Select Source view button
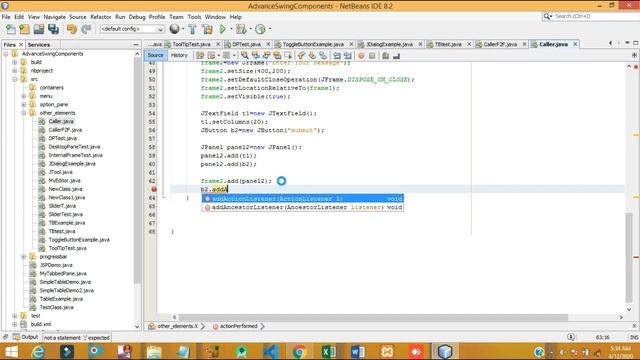This screenshot has width=640, height=360. click(x=155, y=55)
